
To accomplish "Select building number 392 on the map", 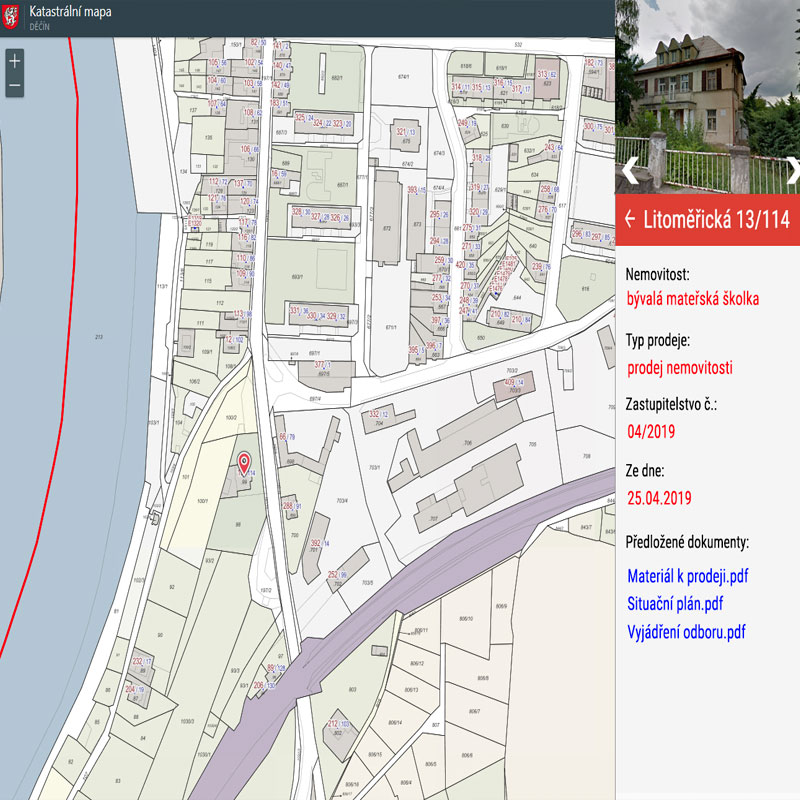I will pyautogui.click(x=315, y=543).
